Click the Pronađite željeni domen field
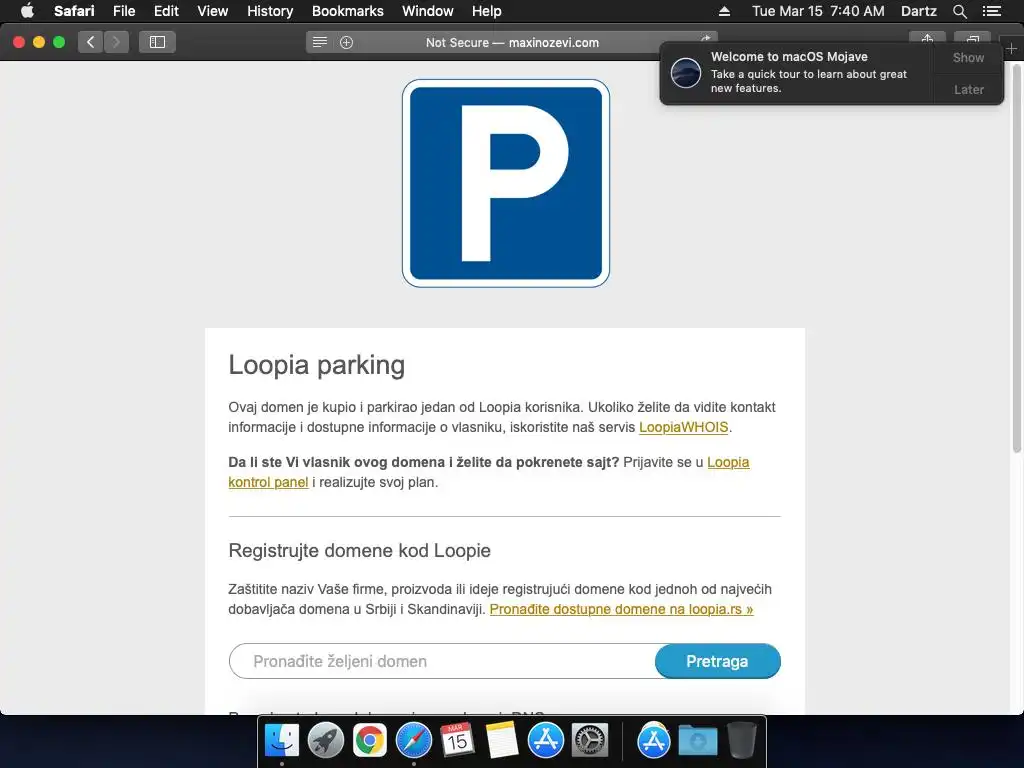The height and width of the screenshot is (768, 1024). [442, 661]
